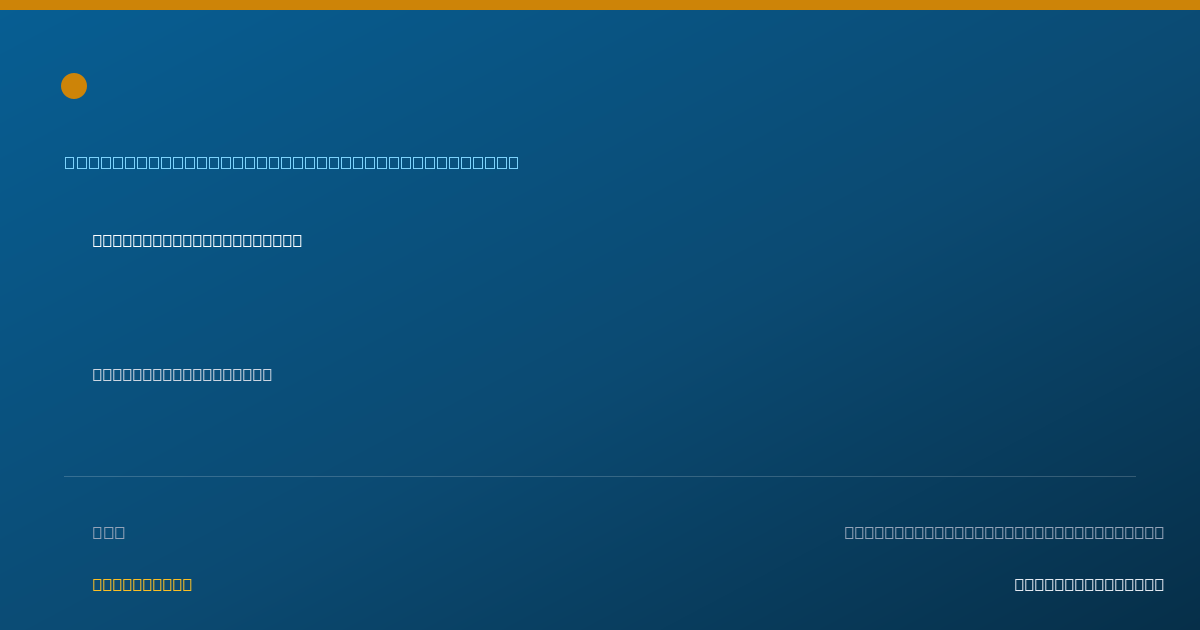
Task: Select the longest gray footer caption line
Action: click(1004, 532)
